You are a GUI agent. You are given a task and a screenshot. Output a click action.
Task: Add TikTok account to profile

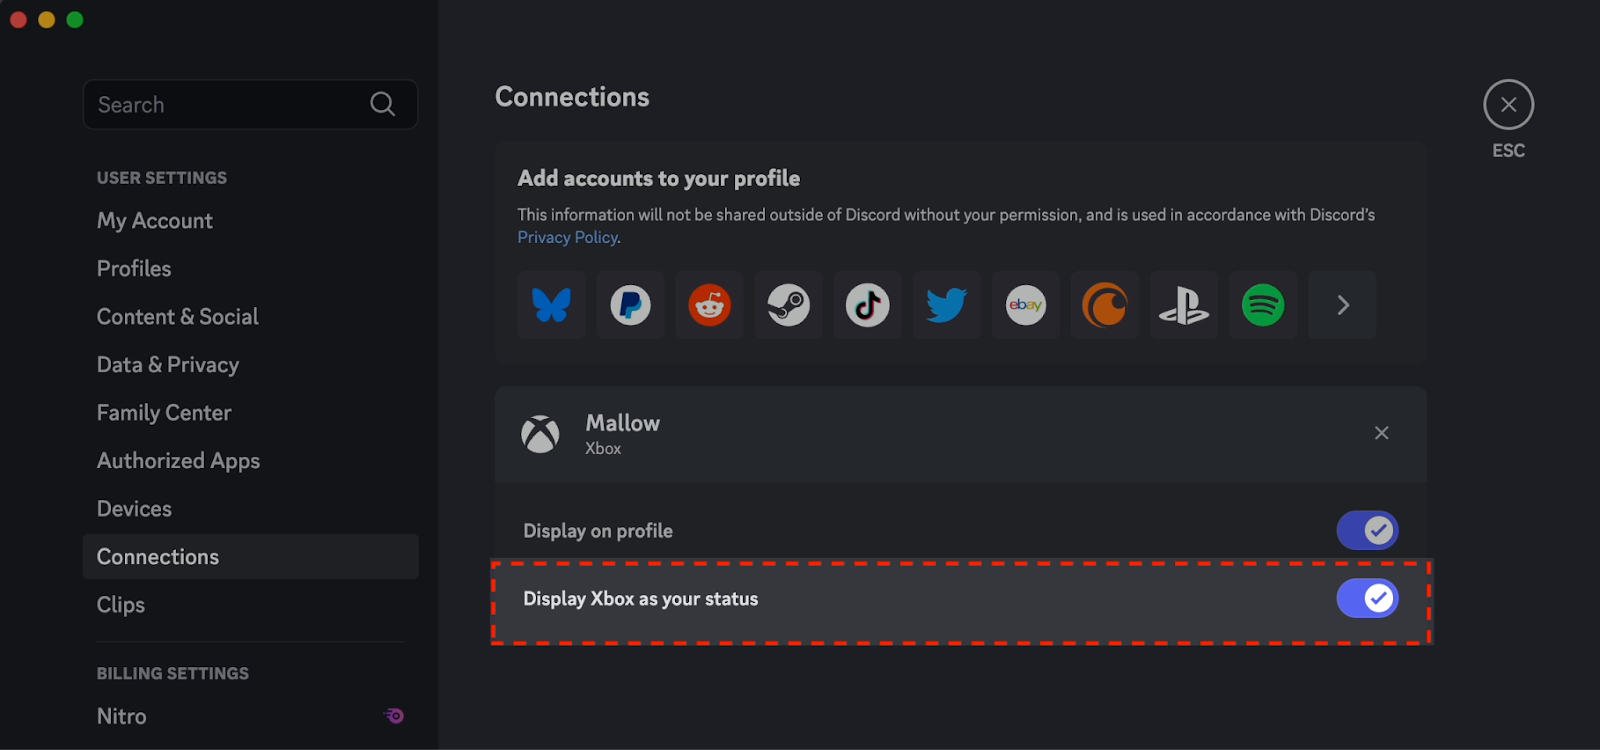coord(868,305)
